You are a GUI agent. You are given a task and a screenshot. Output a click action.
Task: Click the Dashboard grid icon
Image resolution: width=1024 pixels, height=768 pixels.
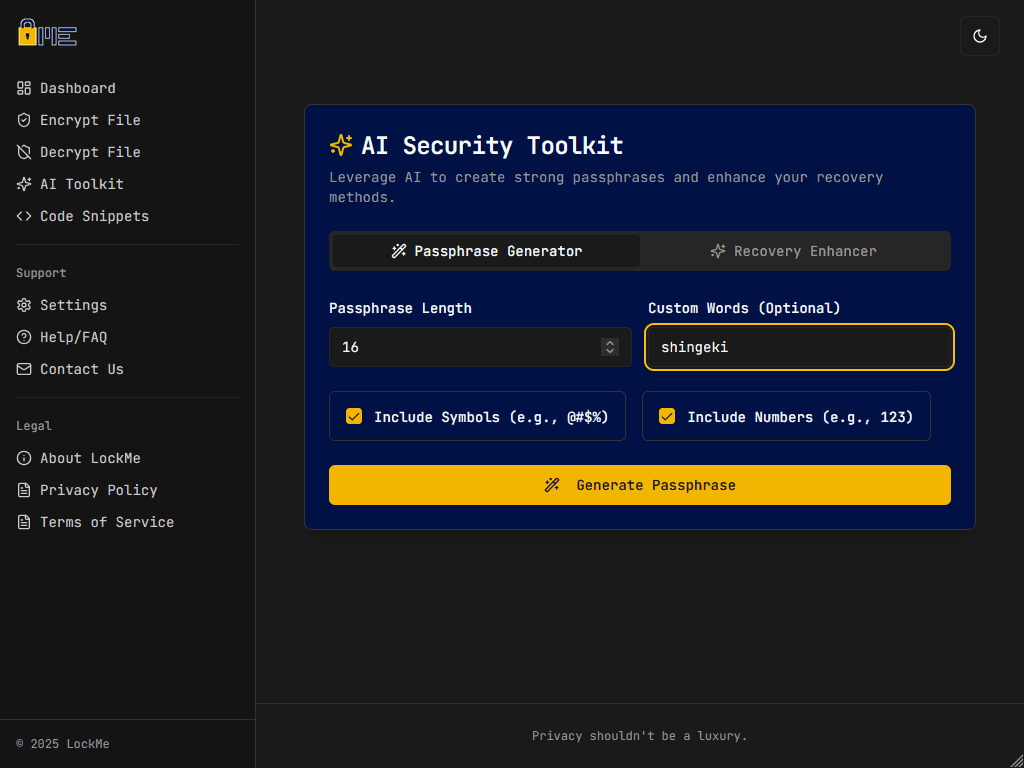[x=24, y=88]
